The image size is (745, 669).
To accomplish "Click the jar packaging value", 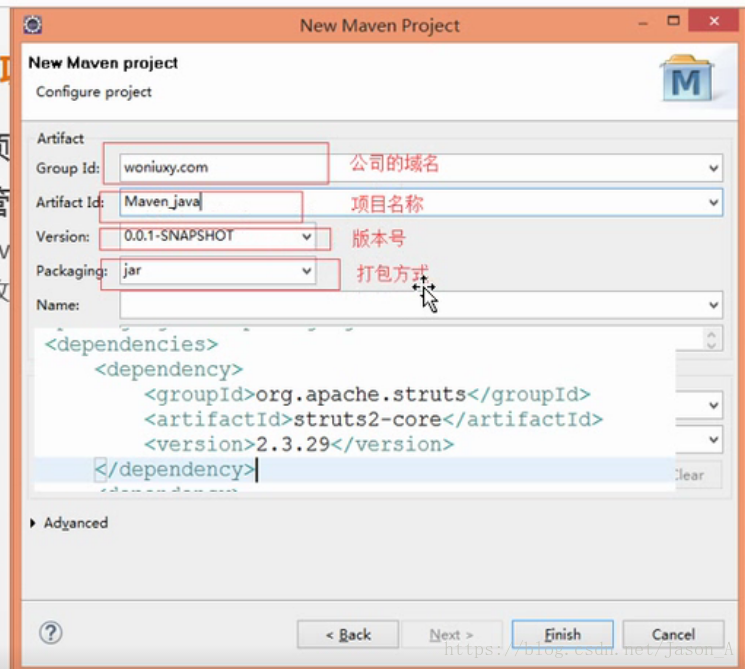I will pyautogui.click(x=132, y=270).
